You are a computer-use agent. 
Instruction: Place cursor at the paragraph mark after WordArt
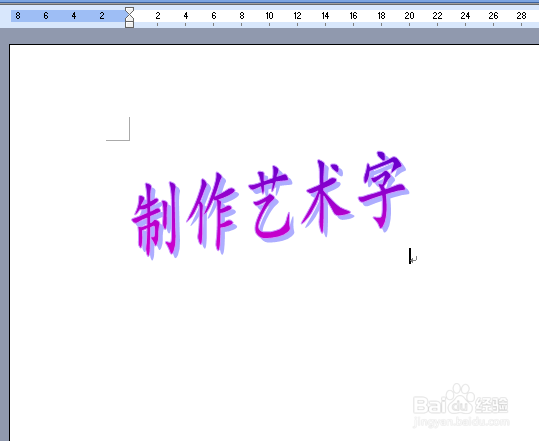414,259
